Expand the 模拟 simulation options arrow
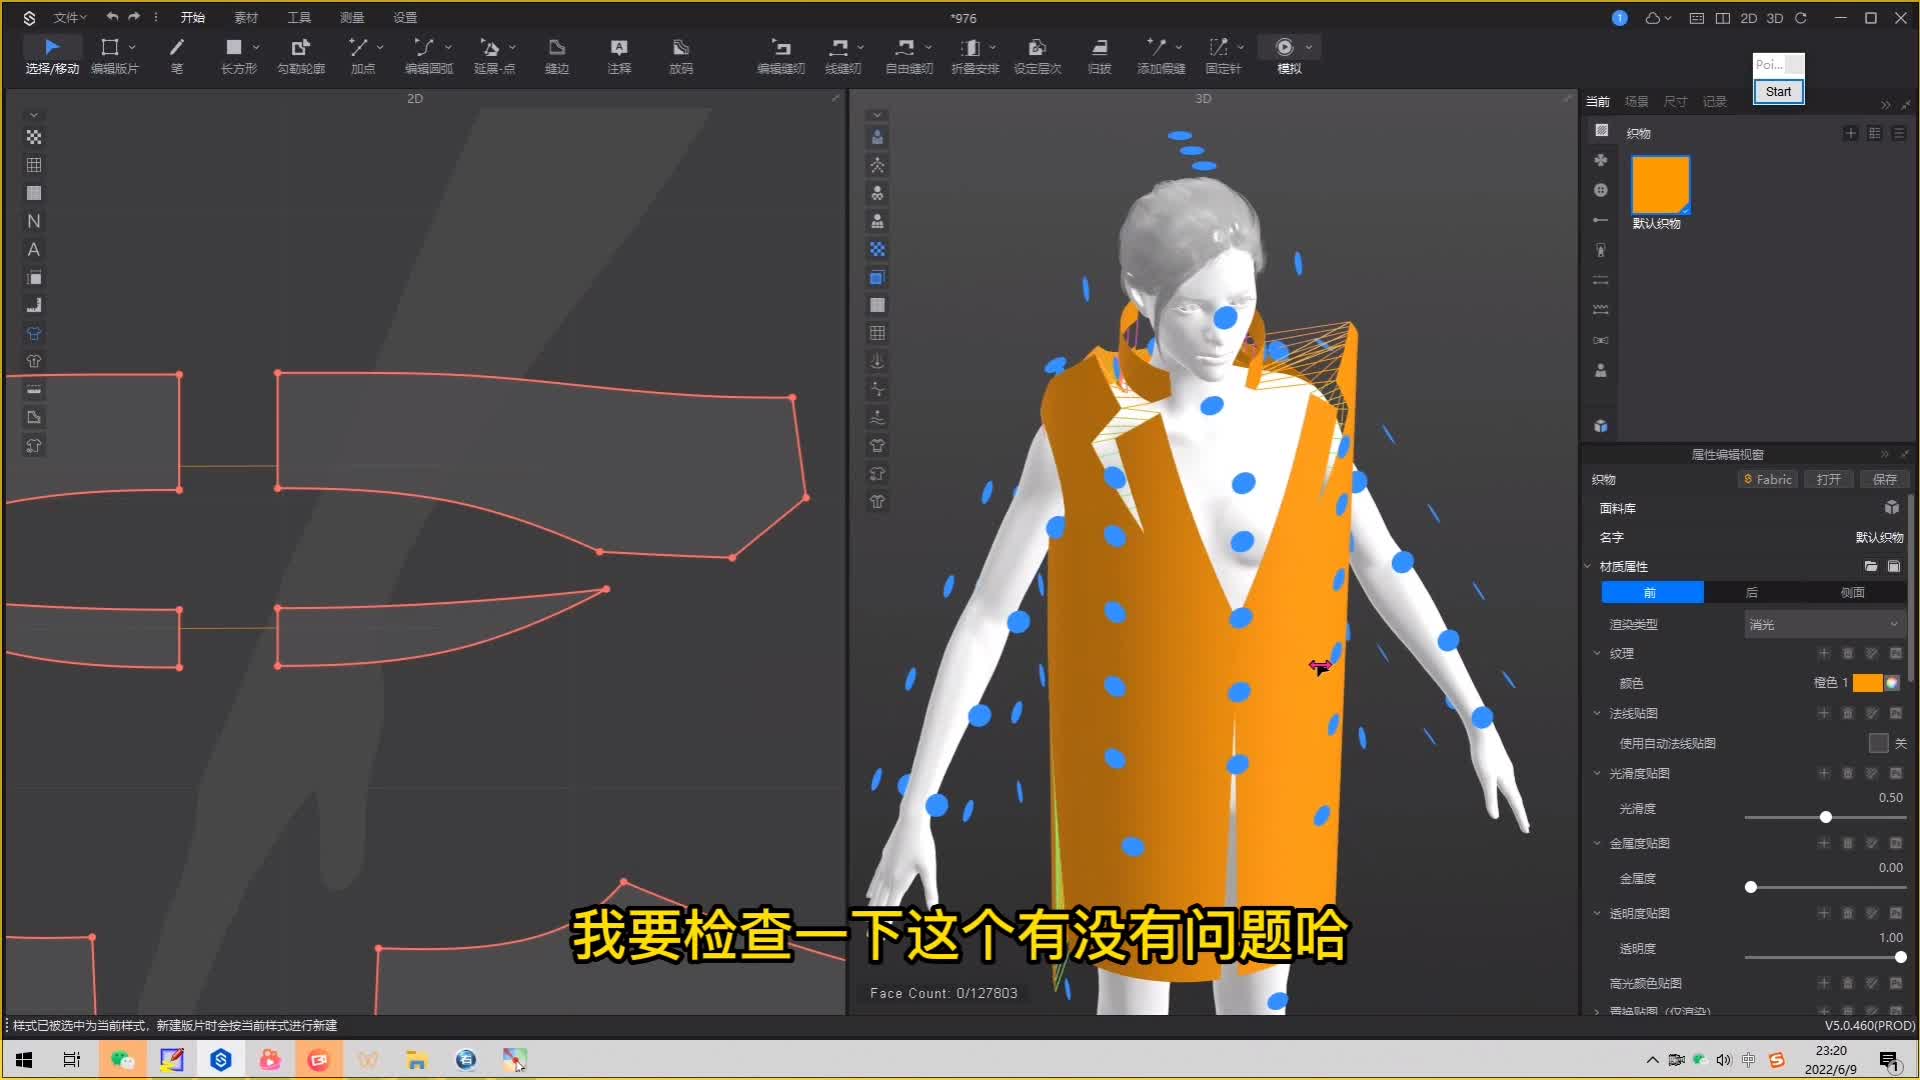1920x1080 pixels. click(1309, 47)
